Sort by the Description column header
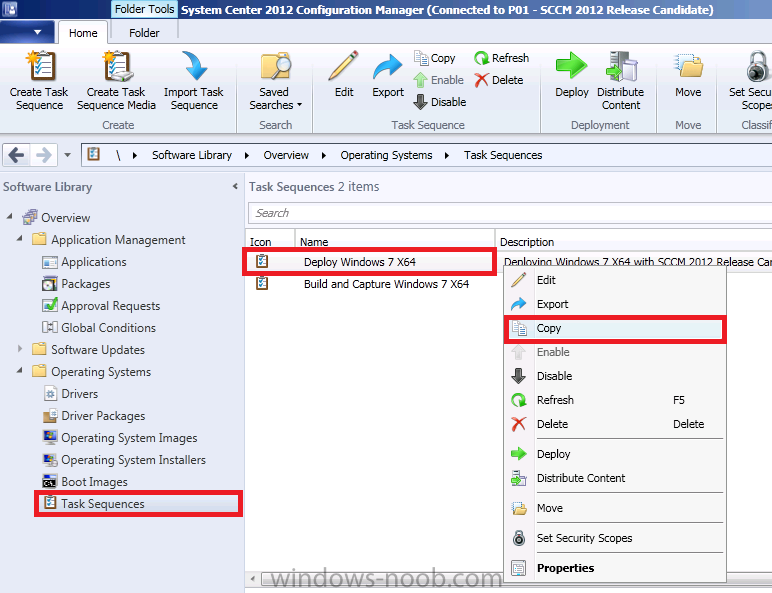Screen dimensions: 772x593 point(633,242)
